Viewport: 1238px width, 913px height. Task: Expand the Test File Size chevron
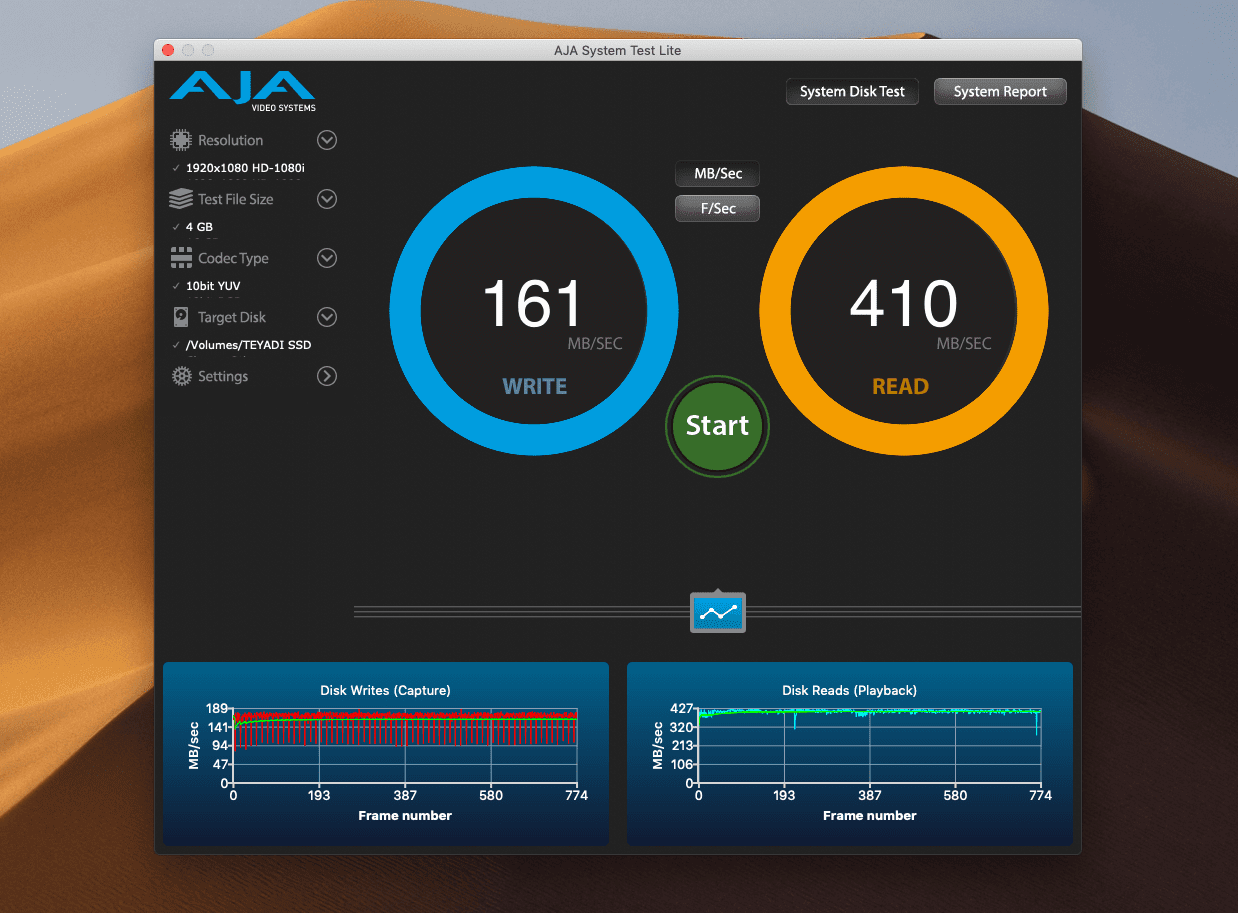[x=327, y=199]
